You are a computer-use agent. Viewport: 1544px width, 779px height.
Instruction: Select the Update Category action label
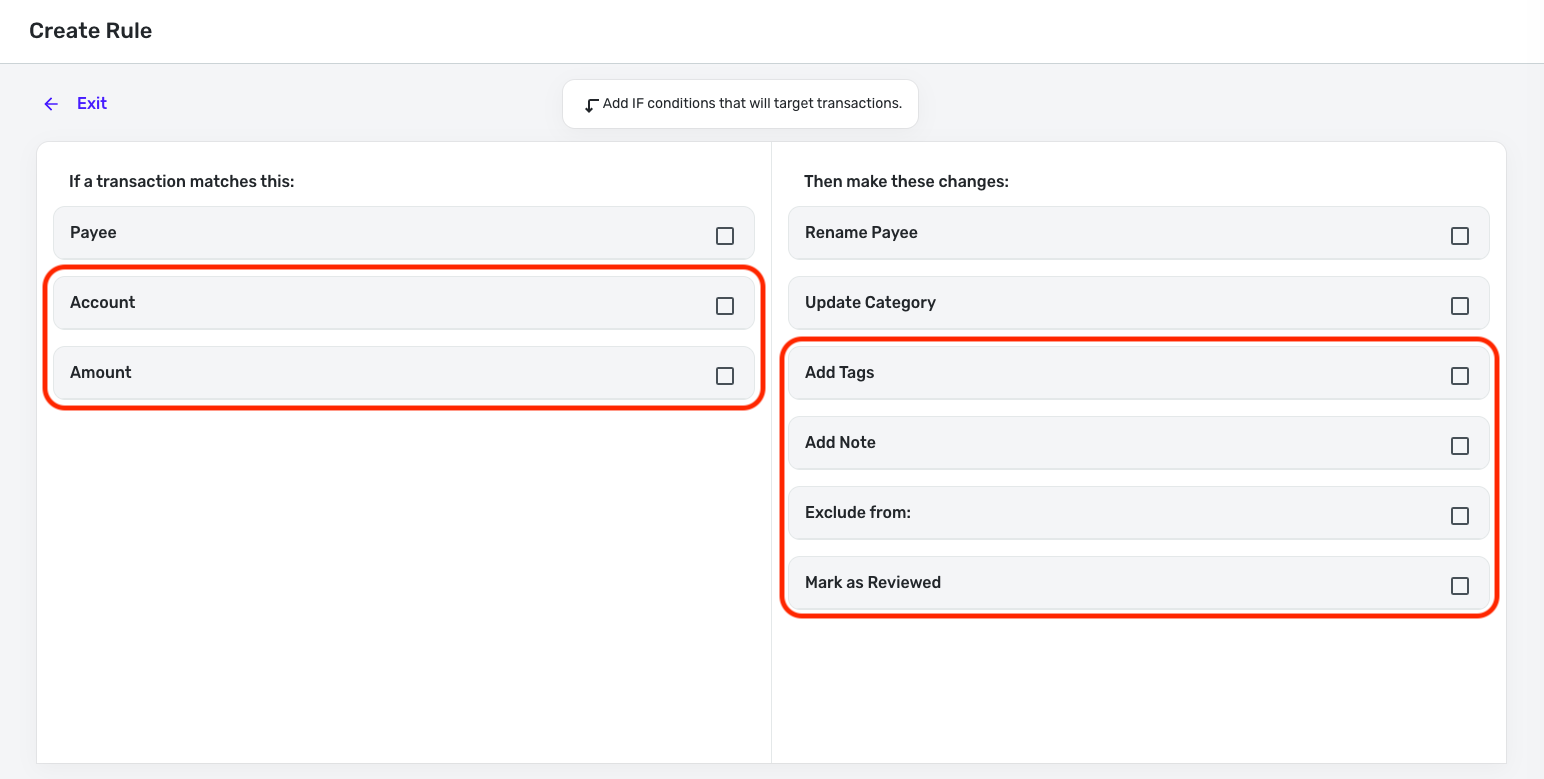click(870, 303)
